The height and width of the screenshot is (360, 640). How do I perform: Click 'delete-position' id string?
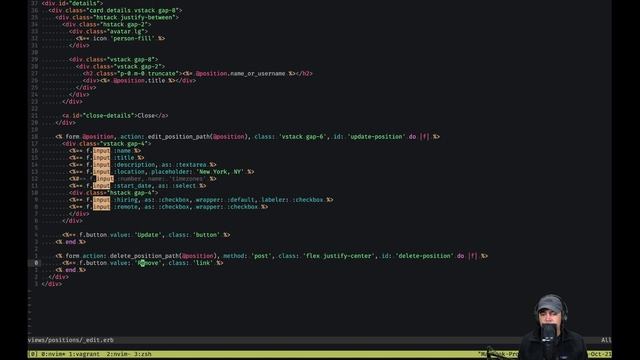tap(424, 256)
